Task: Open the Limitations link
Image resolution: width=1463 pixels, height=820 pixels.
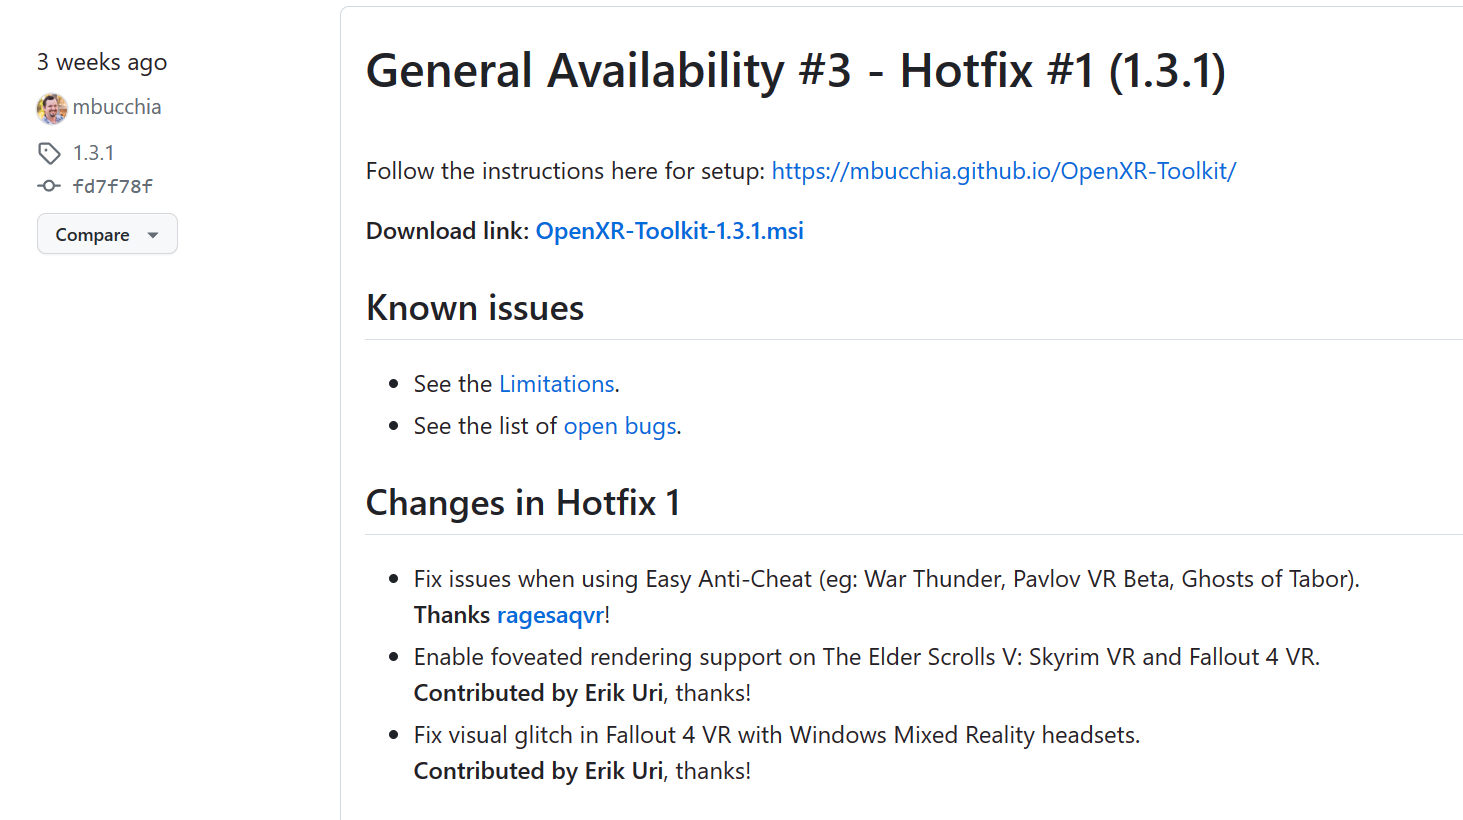Action: (556, 384)
